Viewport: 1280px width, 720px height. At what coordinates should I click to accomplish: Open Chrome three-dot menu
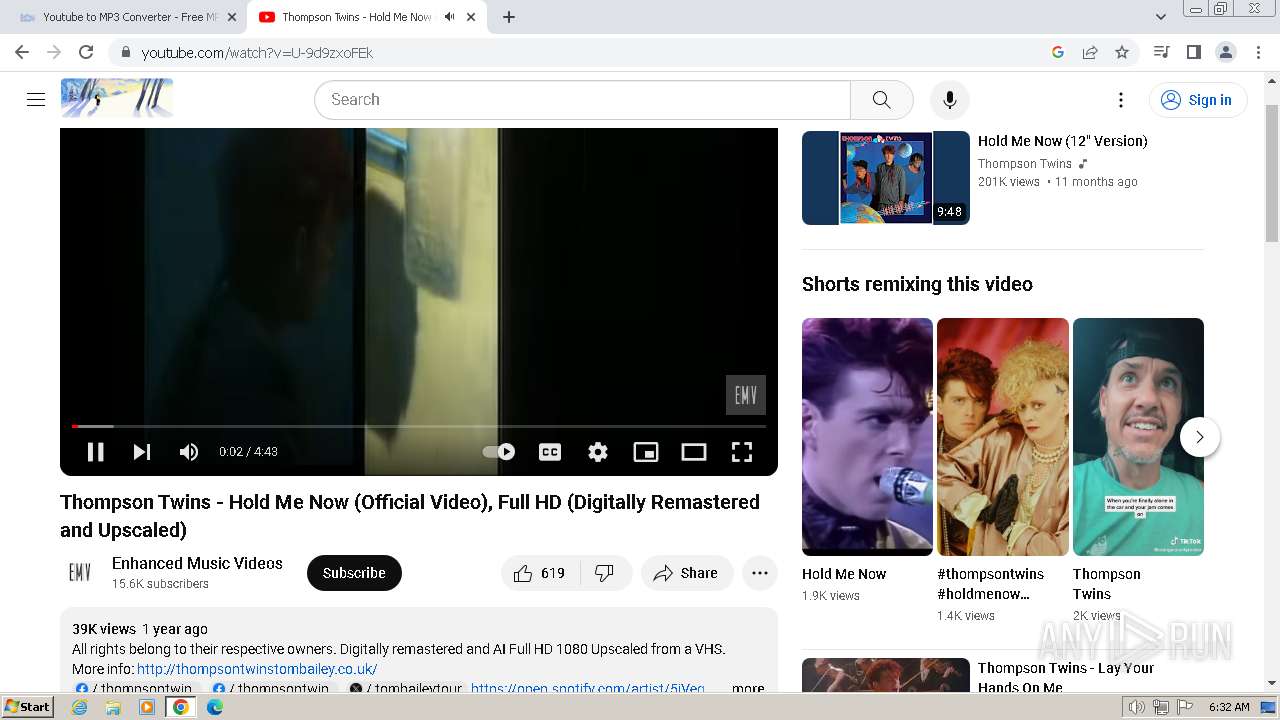coord(1258,52)
